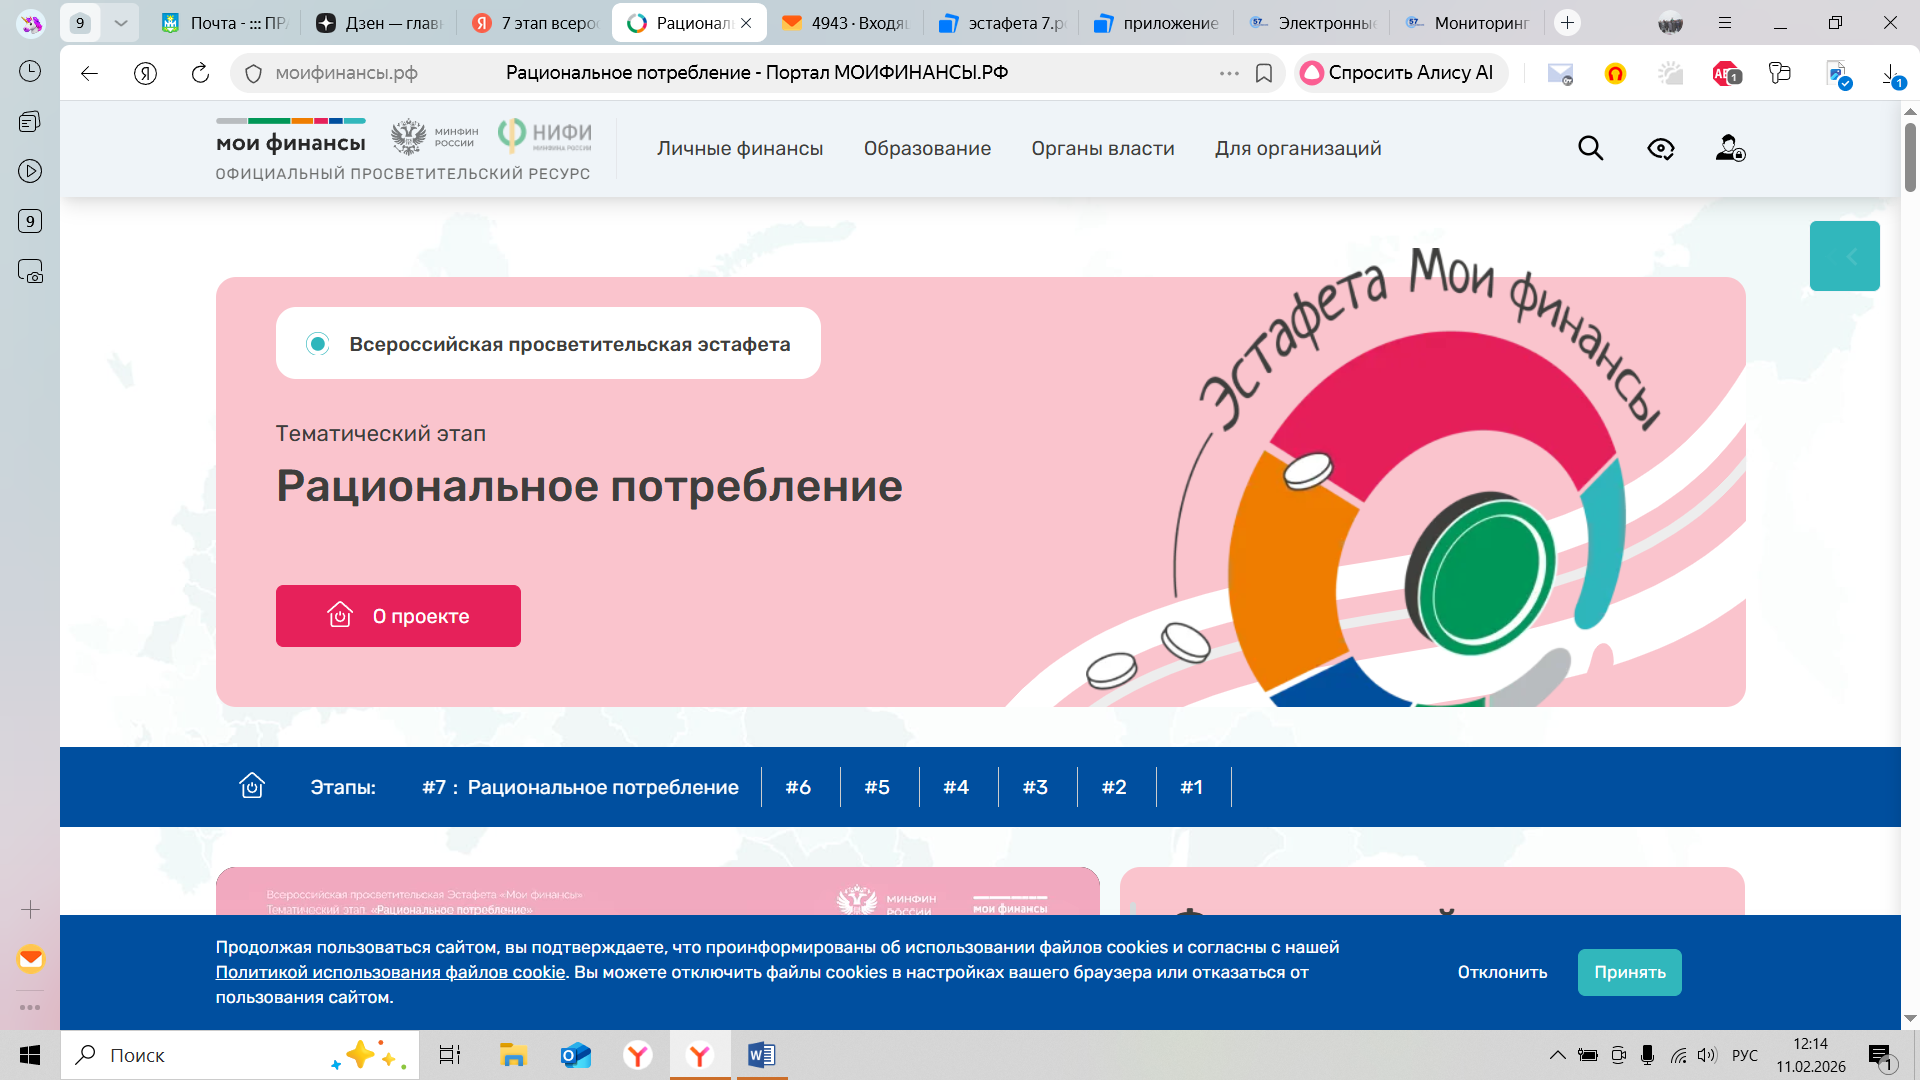Reload the page with the refresh icon
Image resolution: width=1920 pixels, height=1080 pixels.
coord(200,73)
